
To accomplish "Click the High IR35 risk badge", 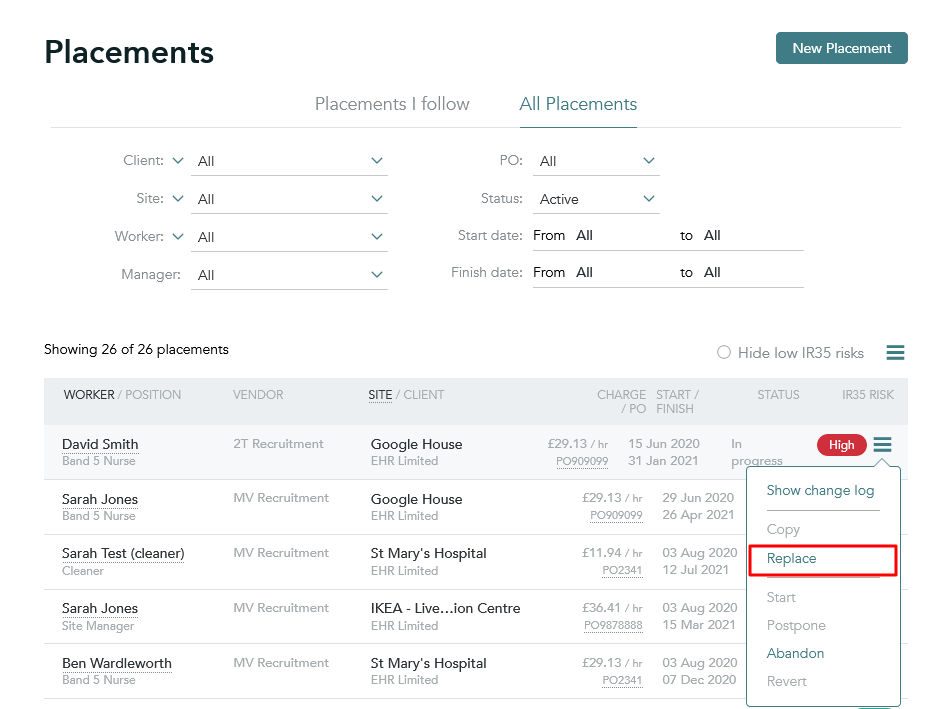I will 841,445.
